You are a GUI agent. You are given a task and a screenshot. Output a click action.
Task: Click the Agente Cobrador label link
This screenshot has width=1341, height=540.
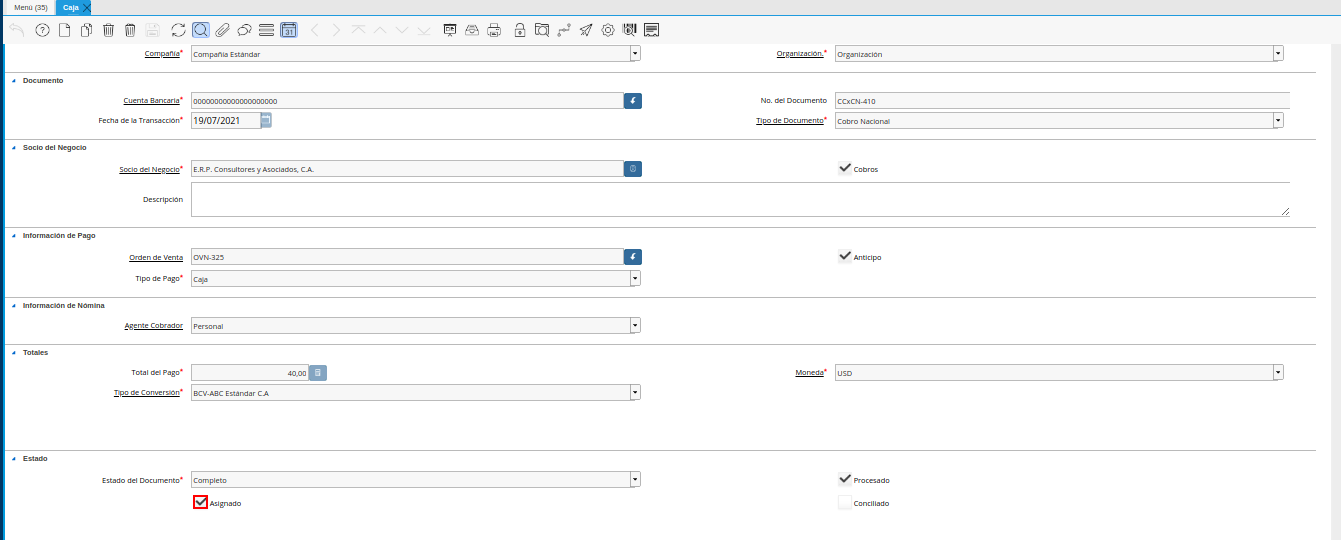coord(154,326)
